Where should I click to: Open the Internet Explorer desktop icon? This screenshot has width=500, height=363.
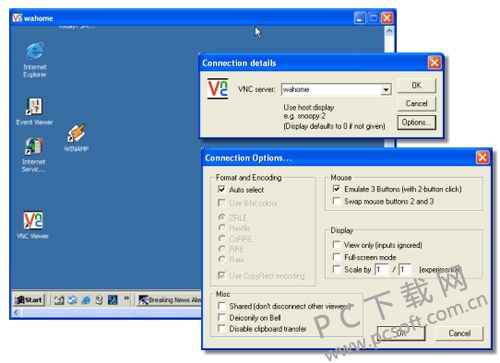pos(35,59)
